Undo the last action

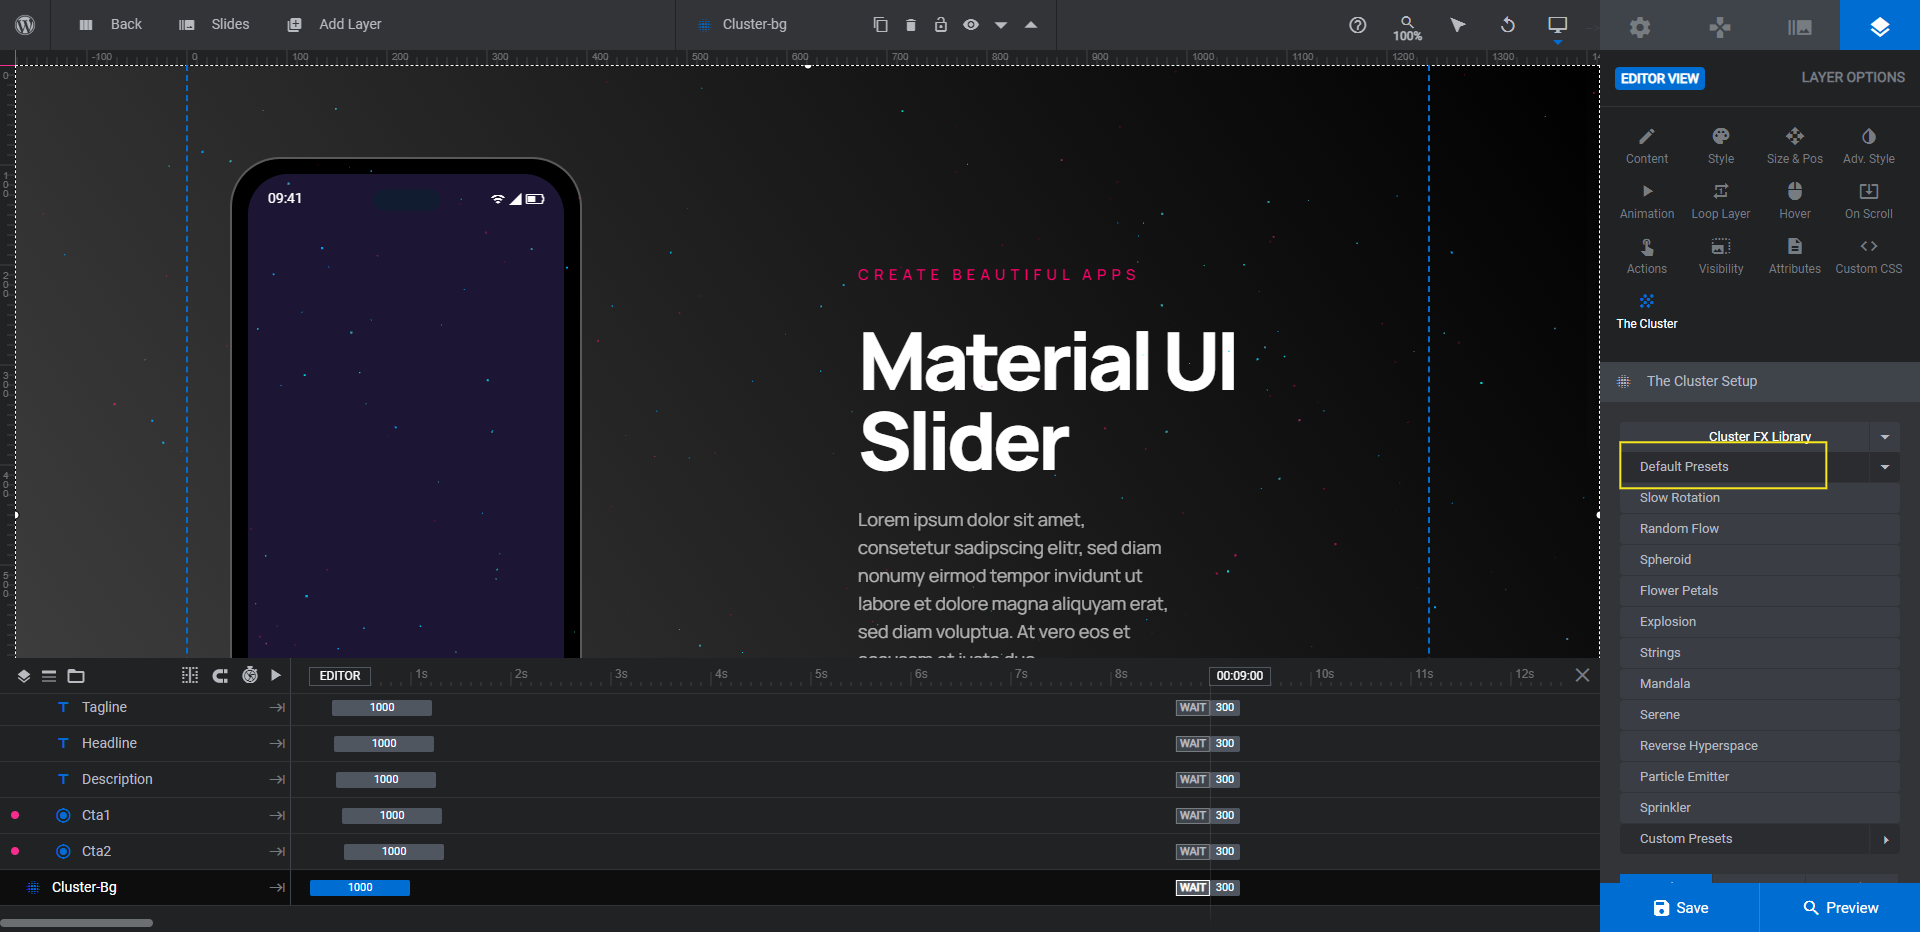click(x=1508, y=25)
